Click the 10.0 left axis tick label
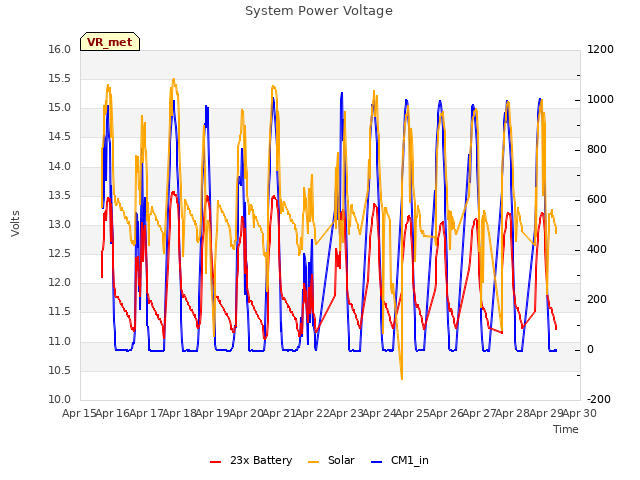 60,400
